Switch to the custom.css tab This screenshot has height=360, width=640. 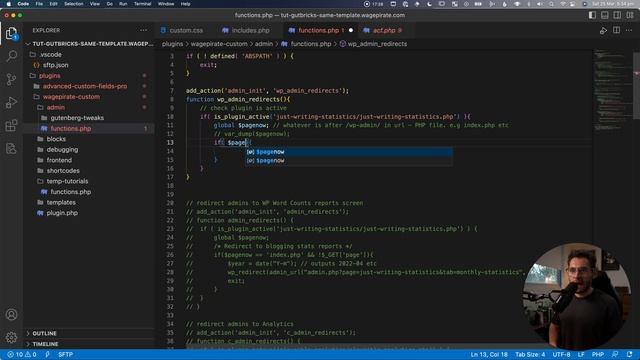(x=182, y=30)
